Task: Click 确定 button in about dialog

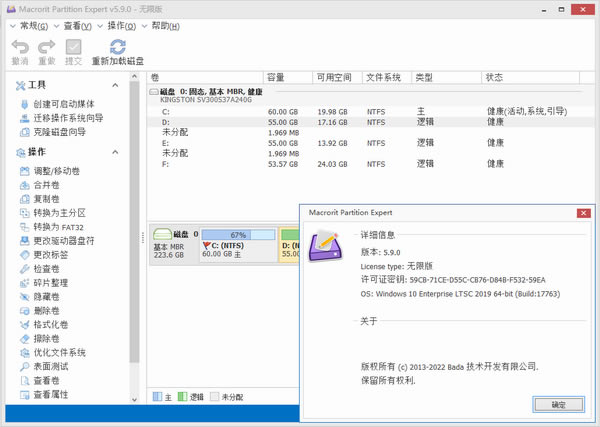Action: pos(558,404)
